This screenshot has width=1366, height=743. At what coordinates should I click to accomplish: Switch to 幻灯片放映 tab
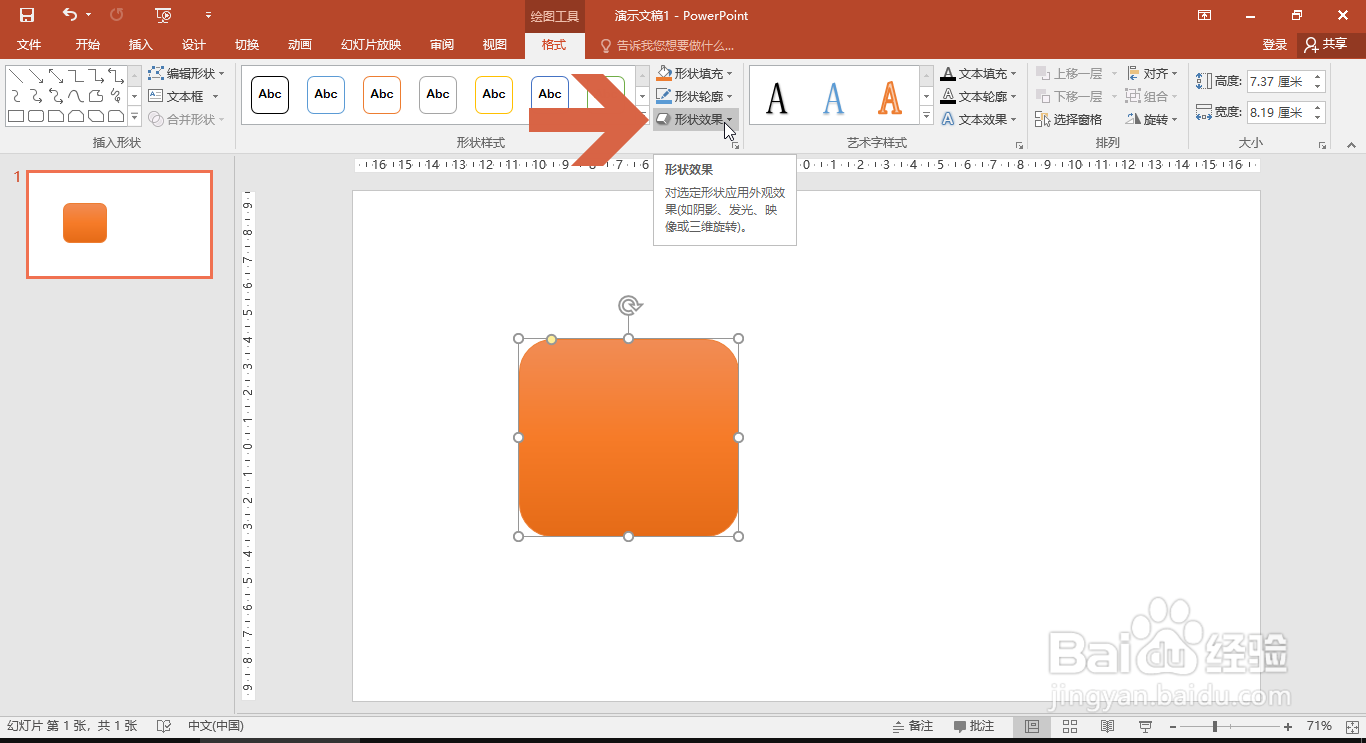pos(371,45)
